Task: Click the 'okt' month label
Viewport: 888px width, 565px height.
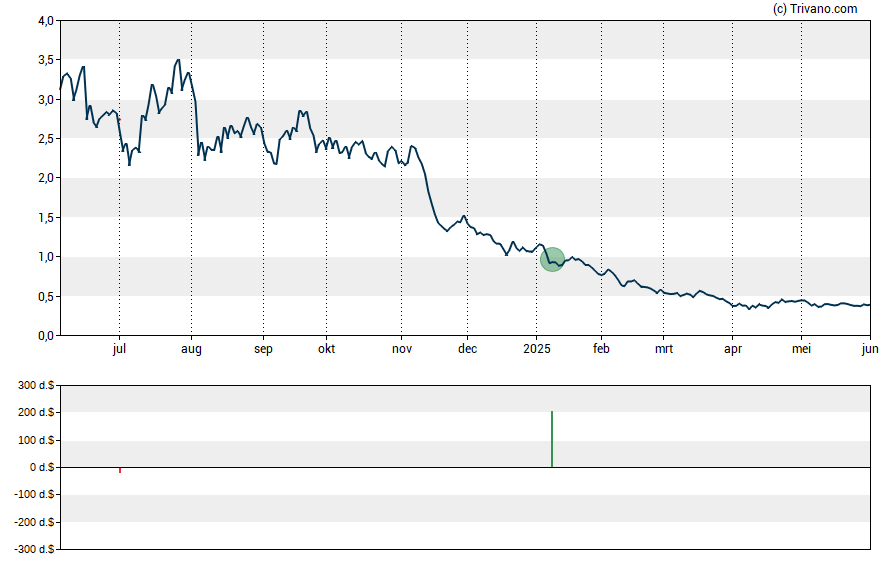Action: pos(326,349)
